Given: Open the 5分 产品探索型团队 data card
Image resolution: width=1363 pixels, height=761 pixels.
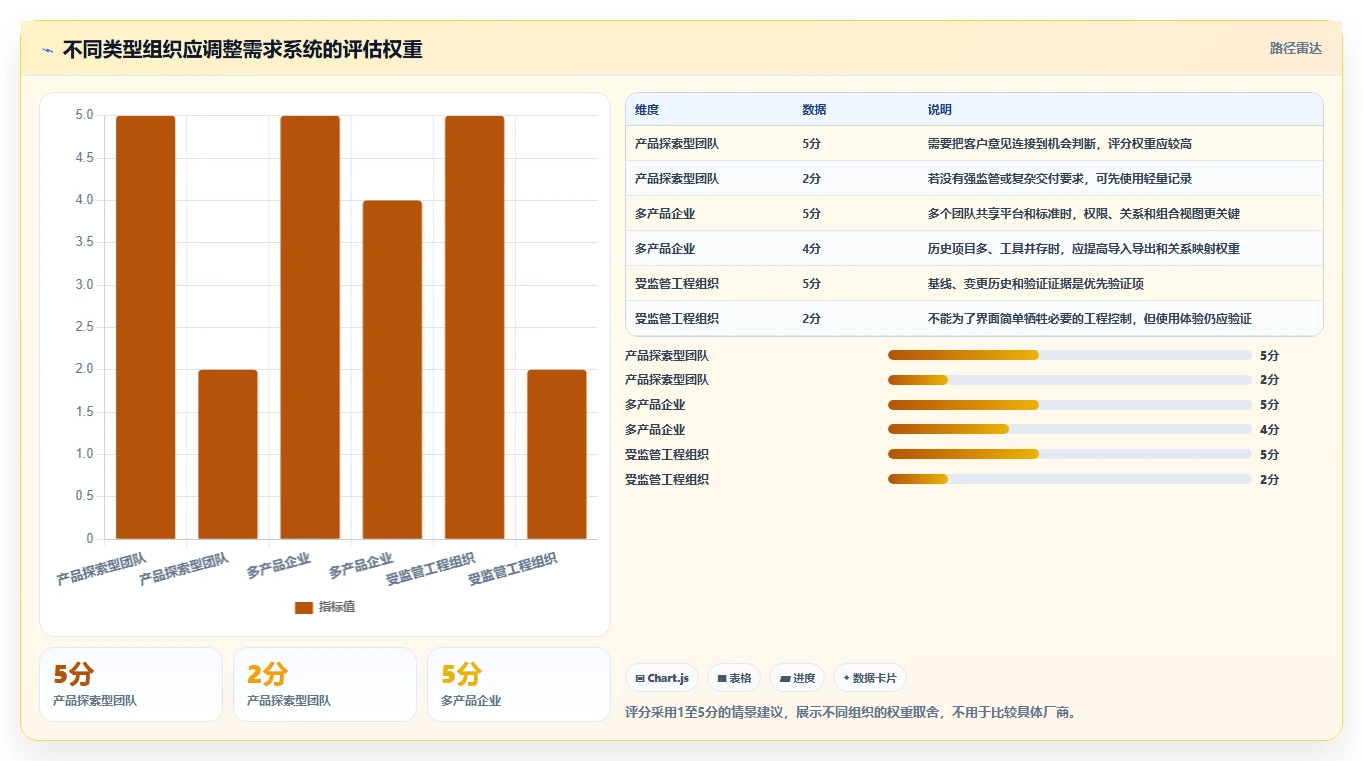Looking at the screenshot, I should click(131, 684).
